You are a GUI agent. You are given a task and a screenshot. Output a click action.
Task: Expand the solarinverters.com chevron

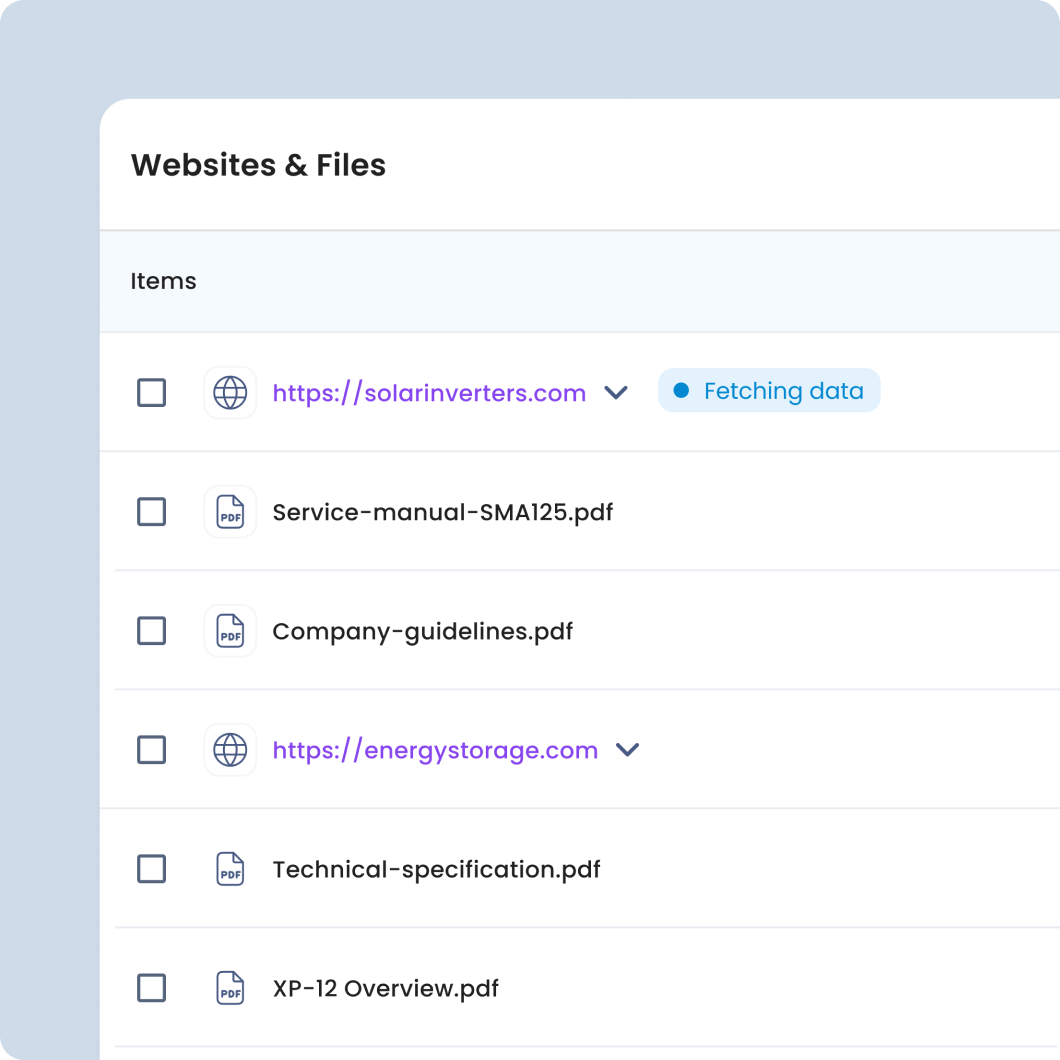point(616,393)
